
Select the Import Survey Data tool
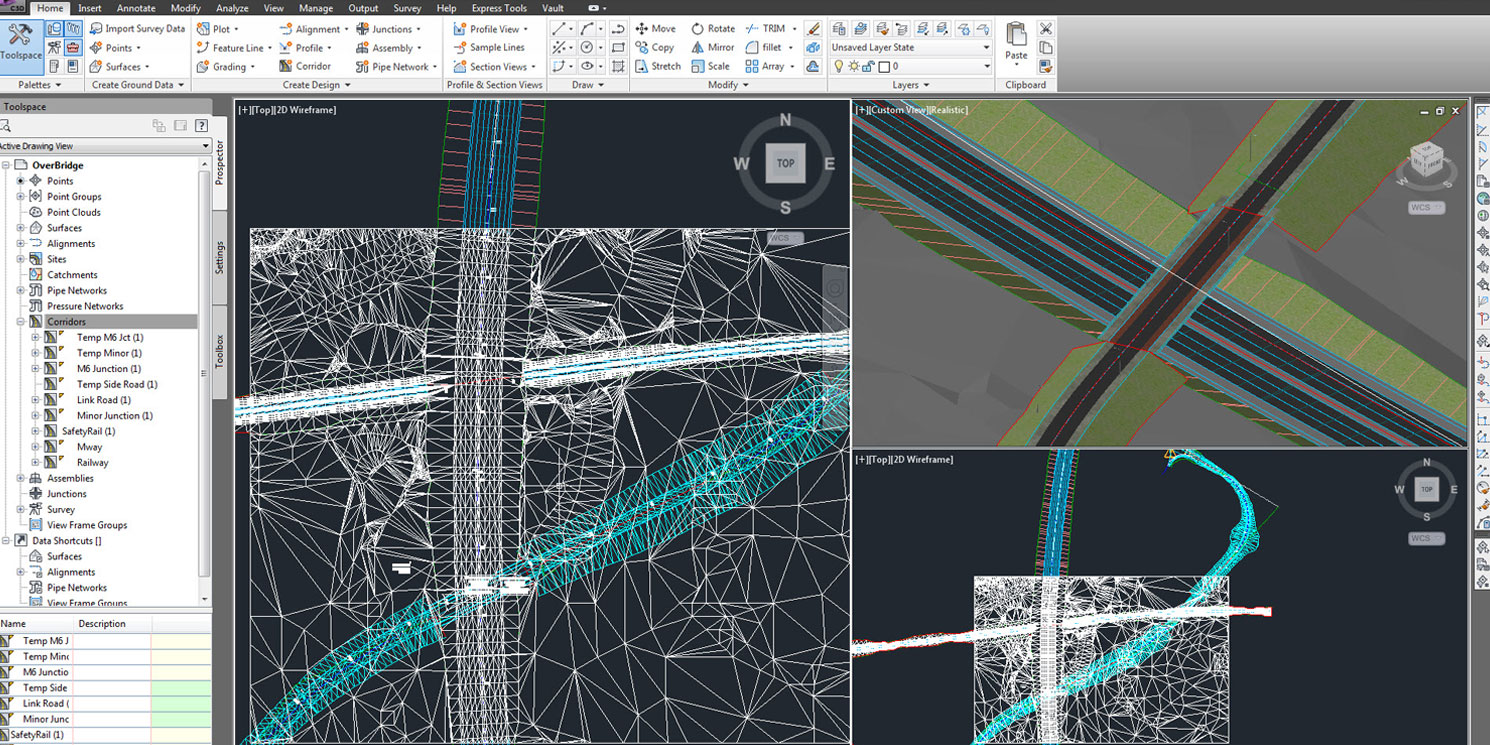coord(137,28)
